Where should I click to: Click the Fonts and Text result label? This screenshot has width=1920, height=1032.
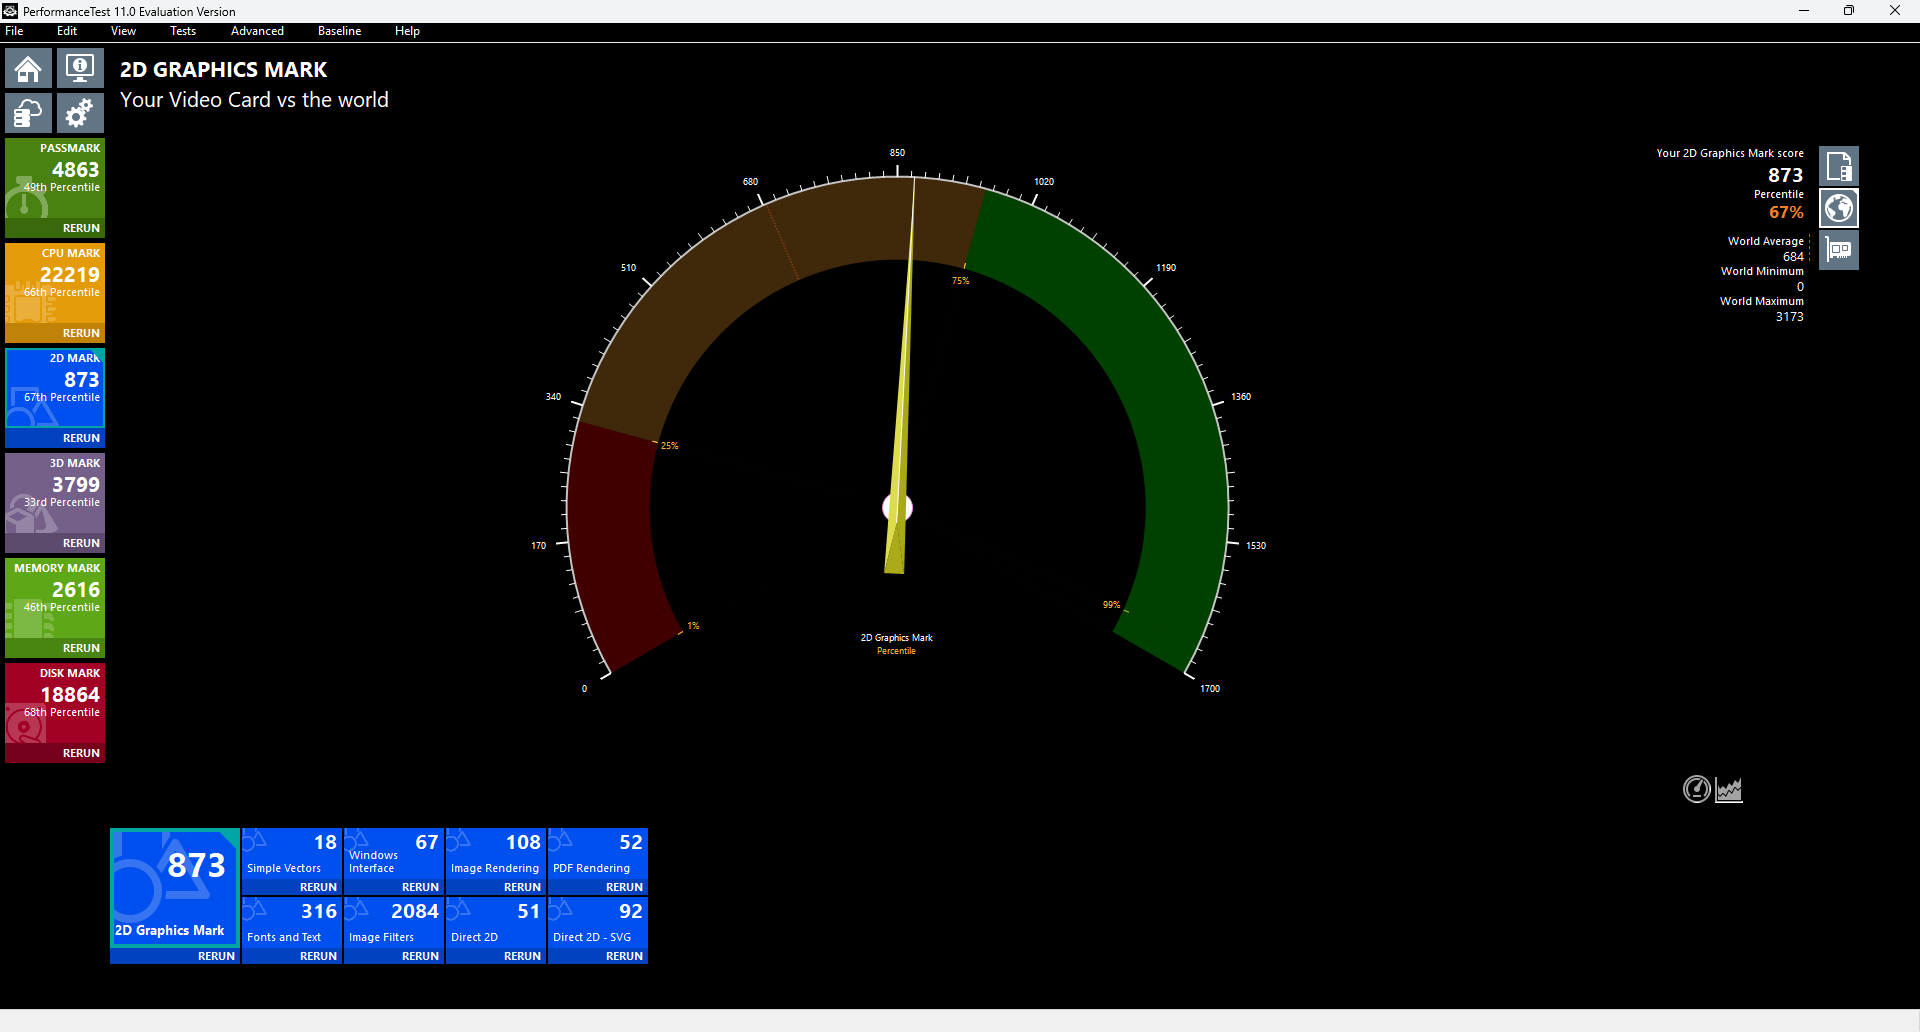284,937
